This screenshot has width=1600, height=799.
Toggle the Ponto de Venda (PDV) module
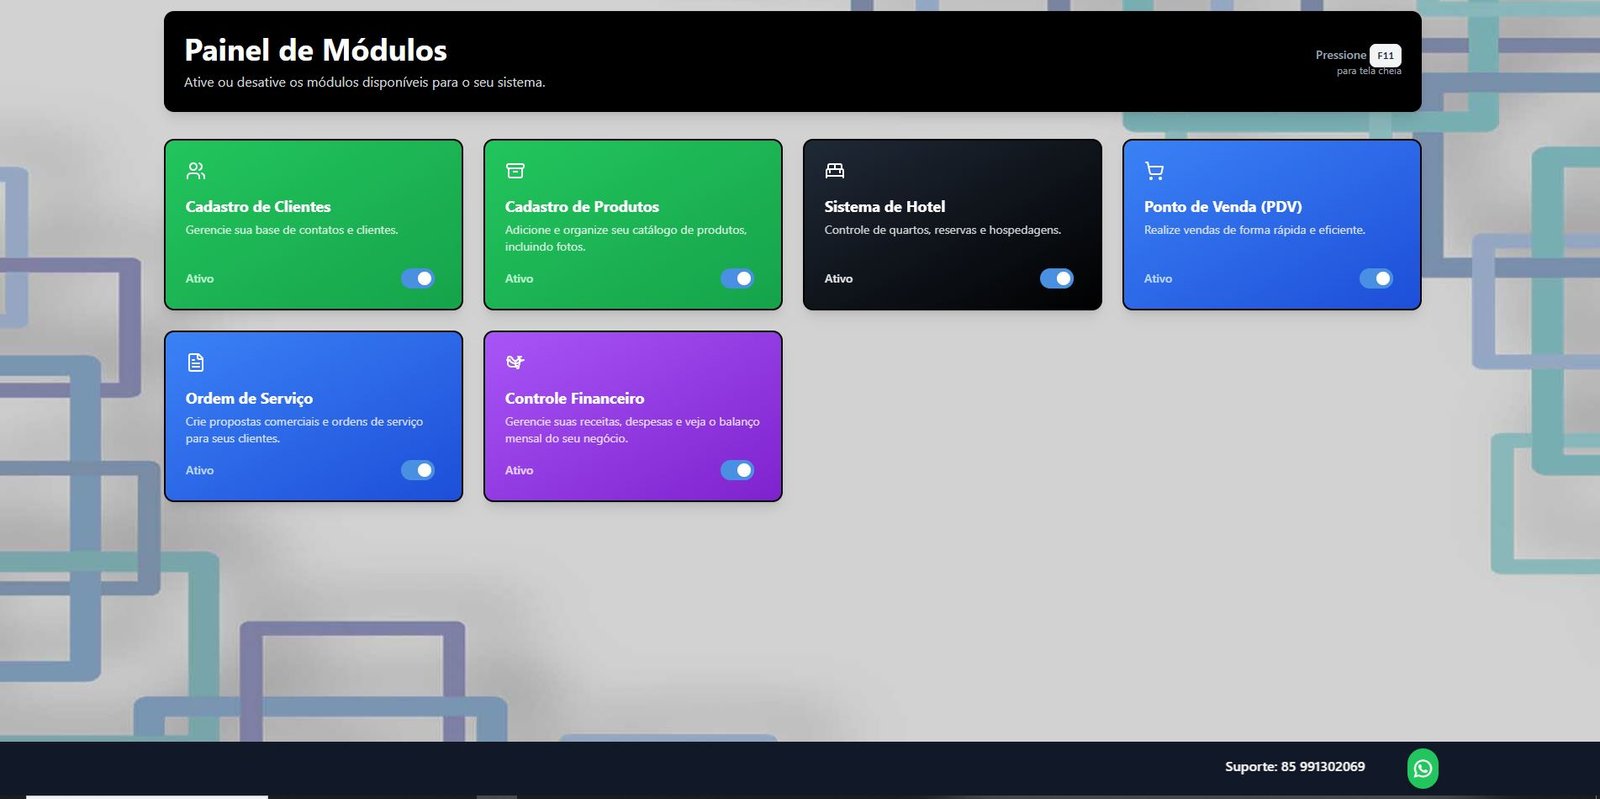click(x=1376, y=278)
